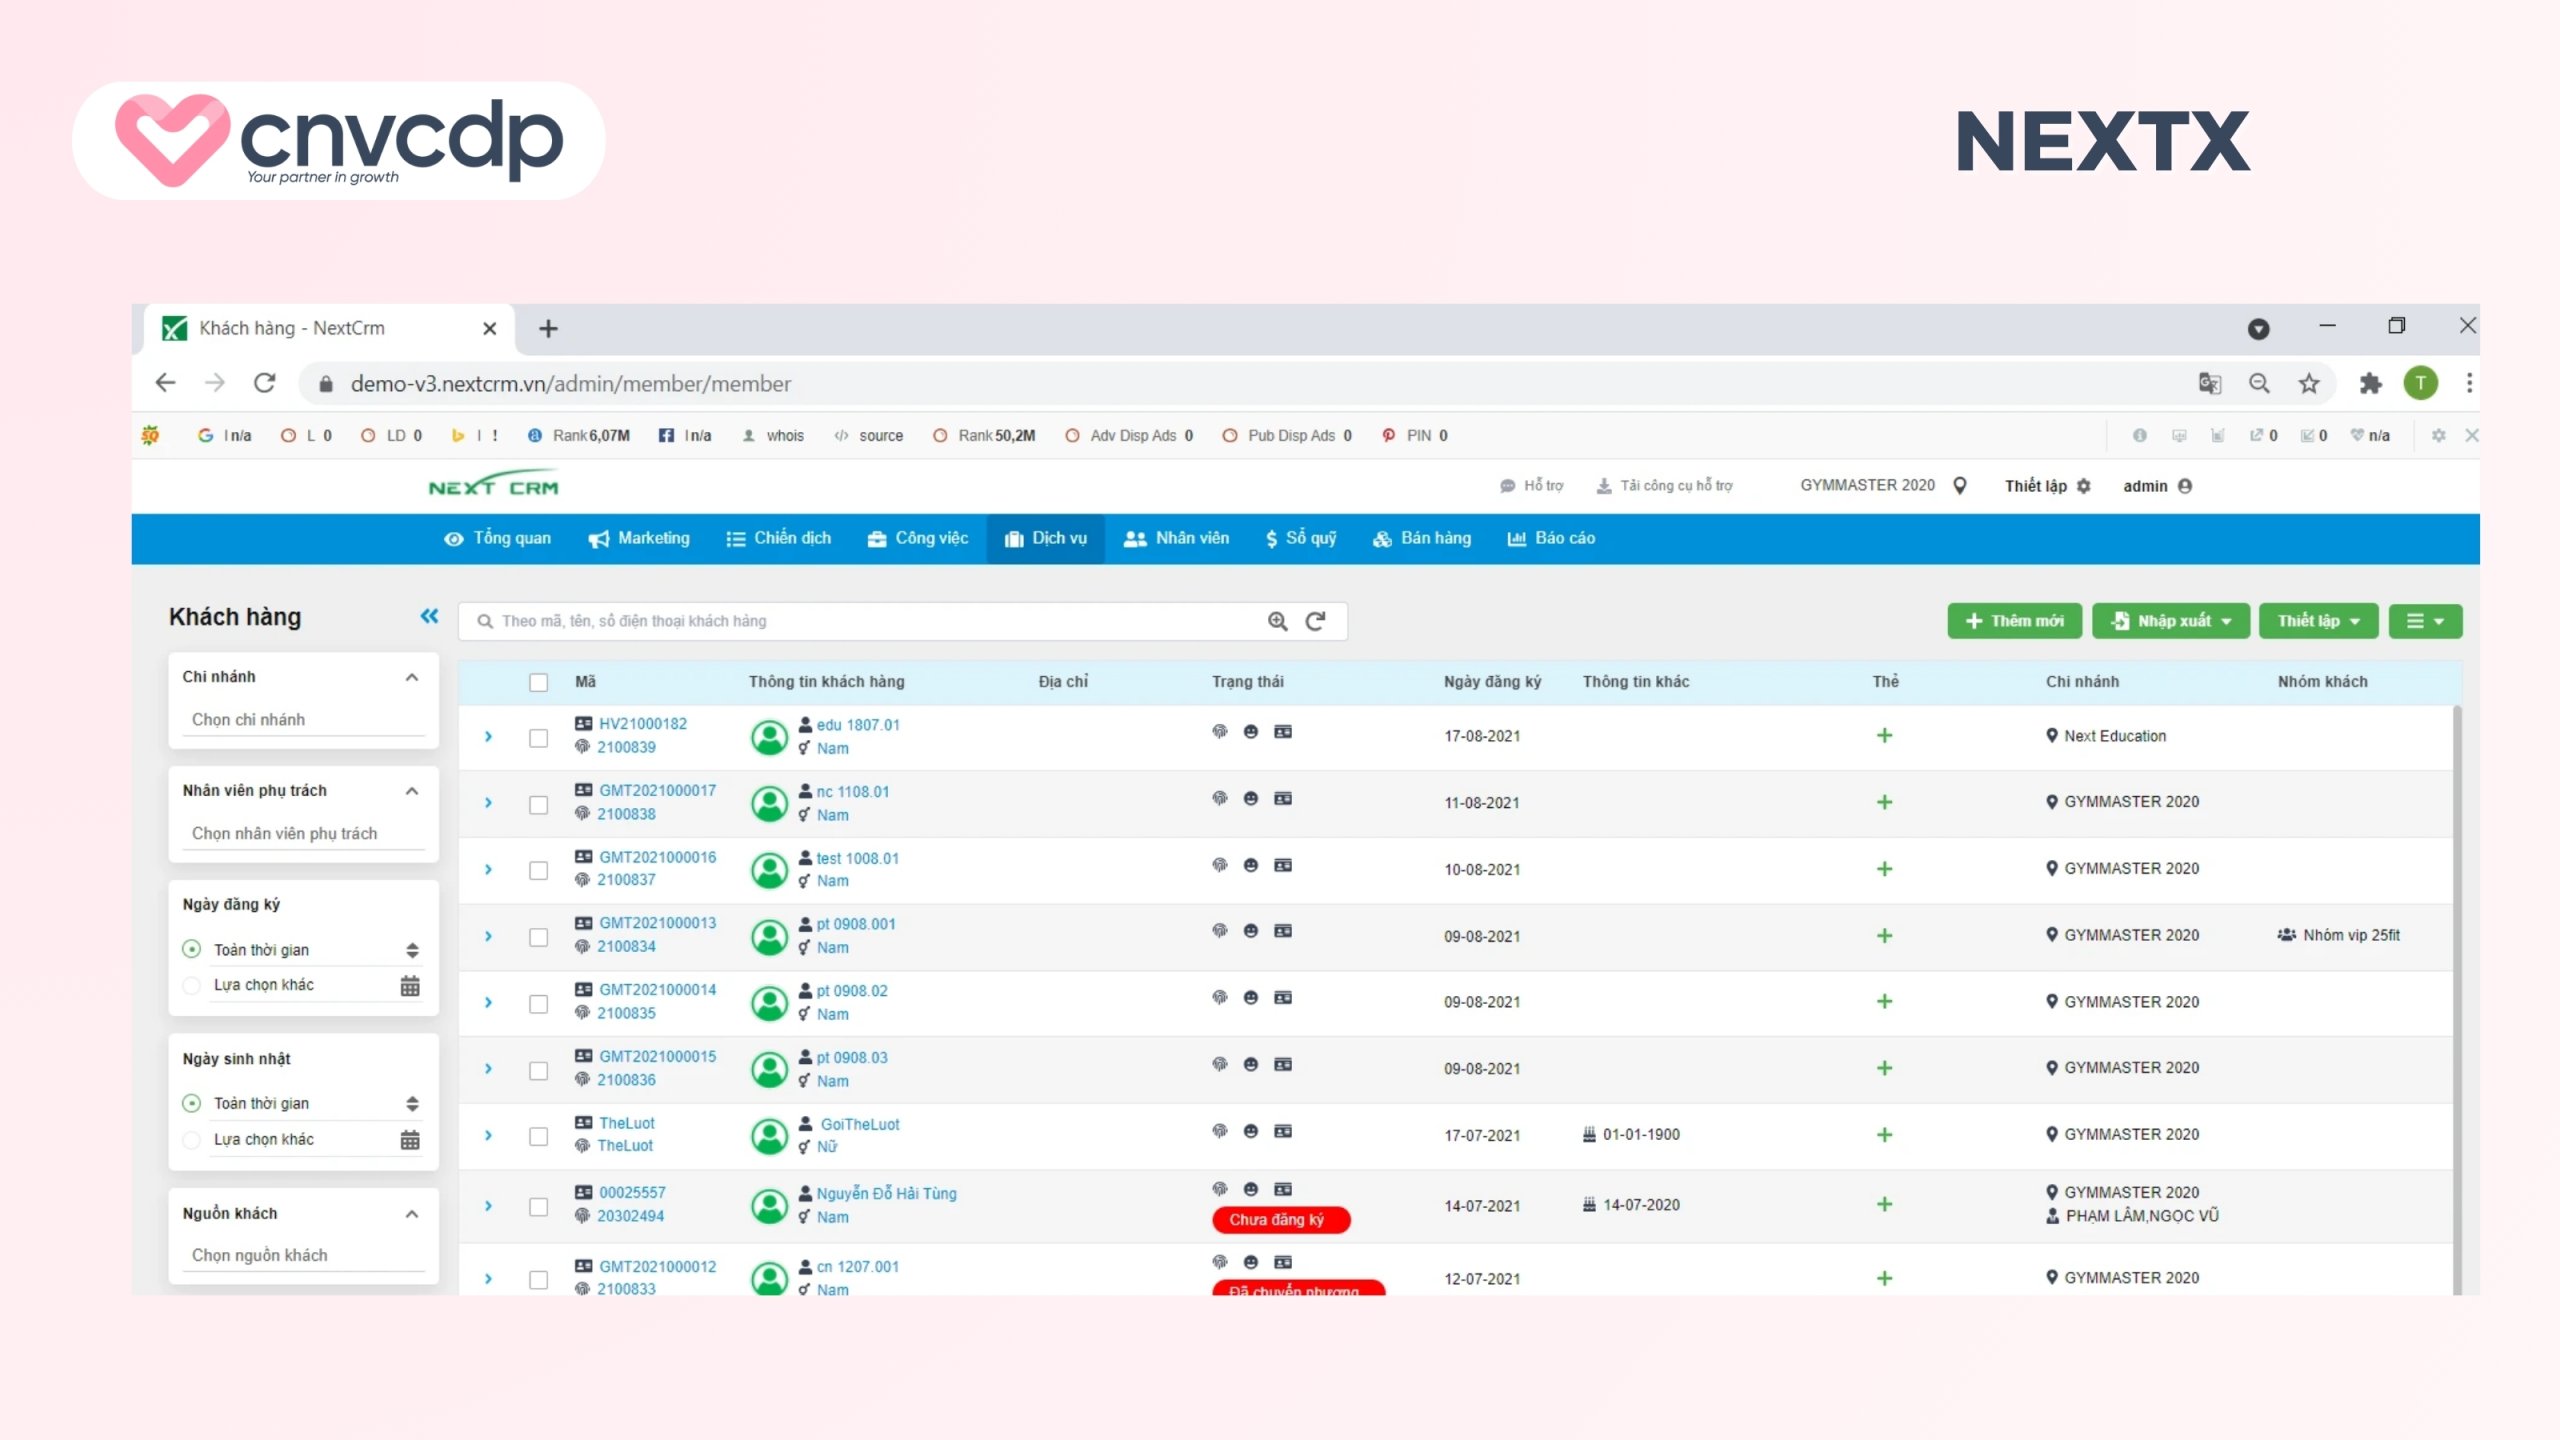Click the location pin next to GYMMASTER 2020

pyautogui.click(x=1959, y=485)
